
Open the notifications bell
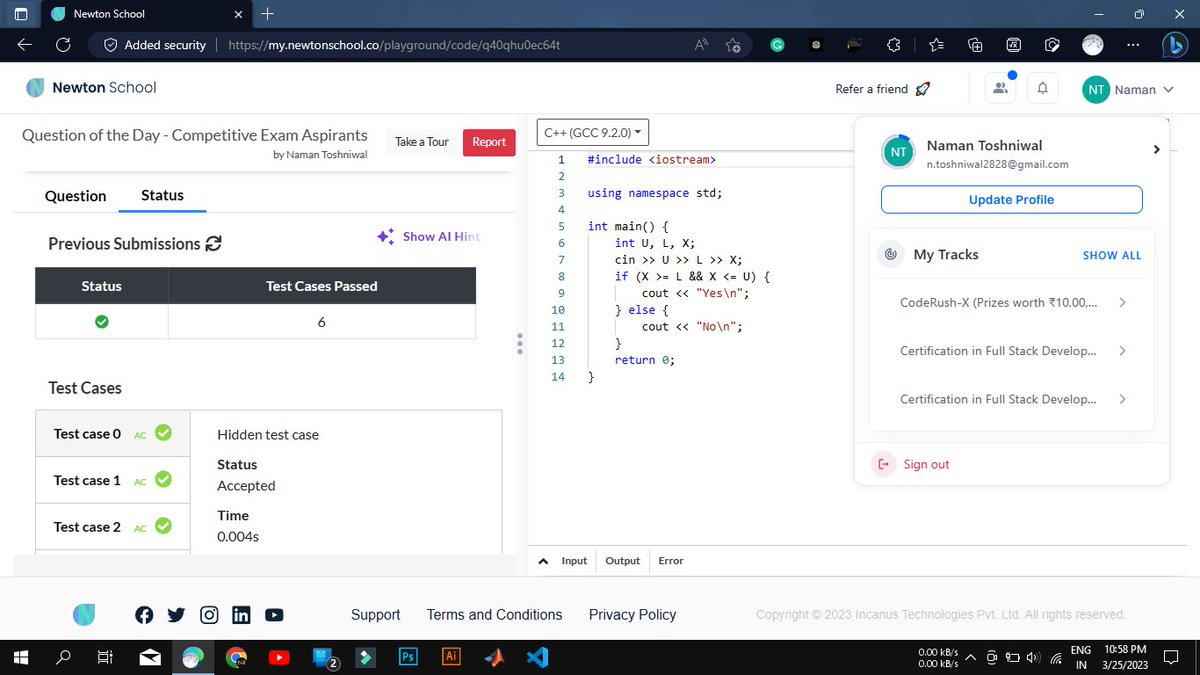pyautogui.click(x=1042, y=89)
